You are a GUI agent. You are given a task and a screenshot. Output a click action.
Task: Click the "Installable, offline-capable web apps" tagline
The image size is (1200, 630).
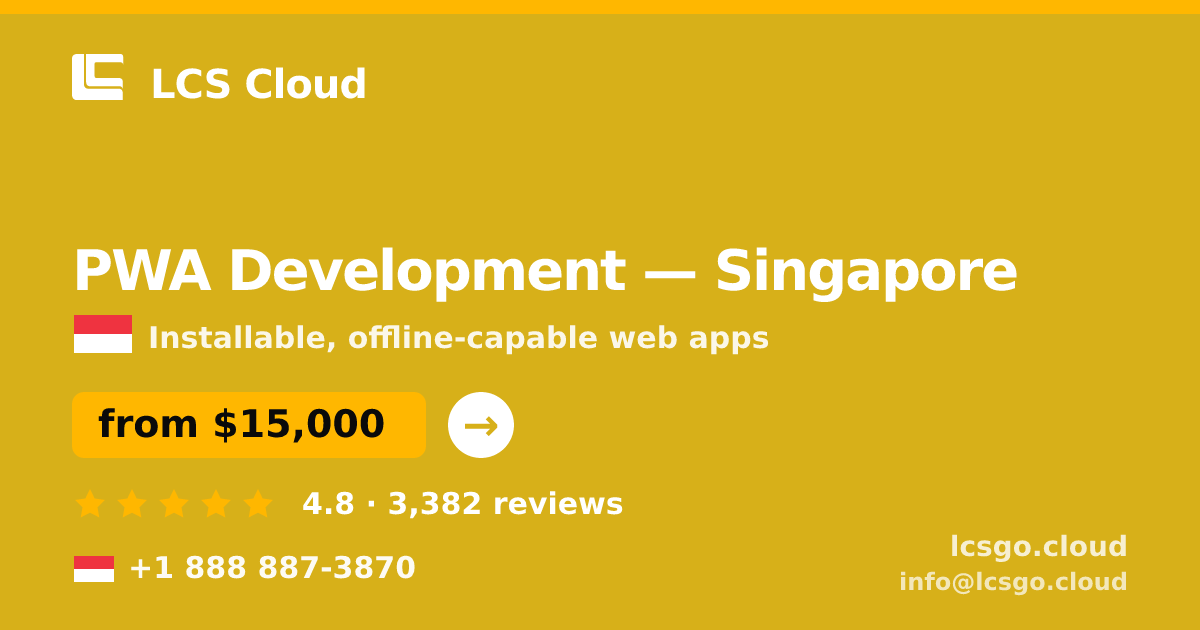click(459, 338)
